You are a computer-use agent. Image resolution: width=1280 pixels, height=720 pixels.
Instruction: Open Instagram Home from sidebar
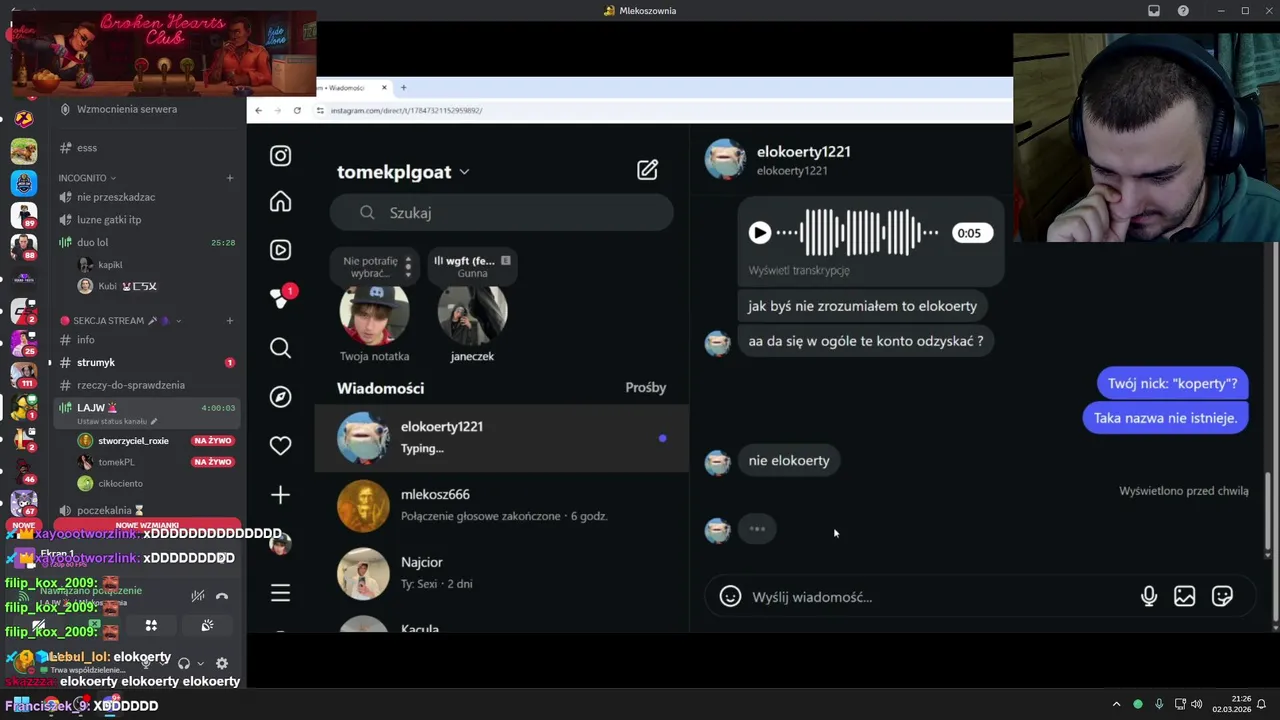[x=281, y=202]
